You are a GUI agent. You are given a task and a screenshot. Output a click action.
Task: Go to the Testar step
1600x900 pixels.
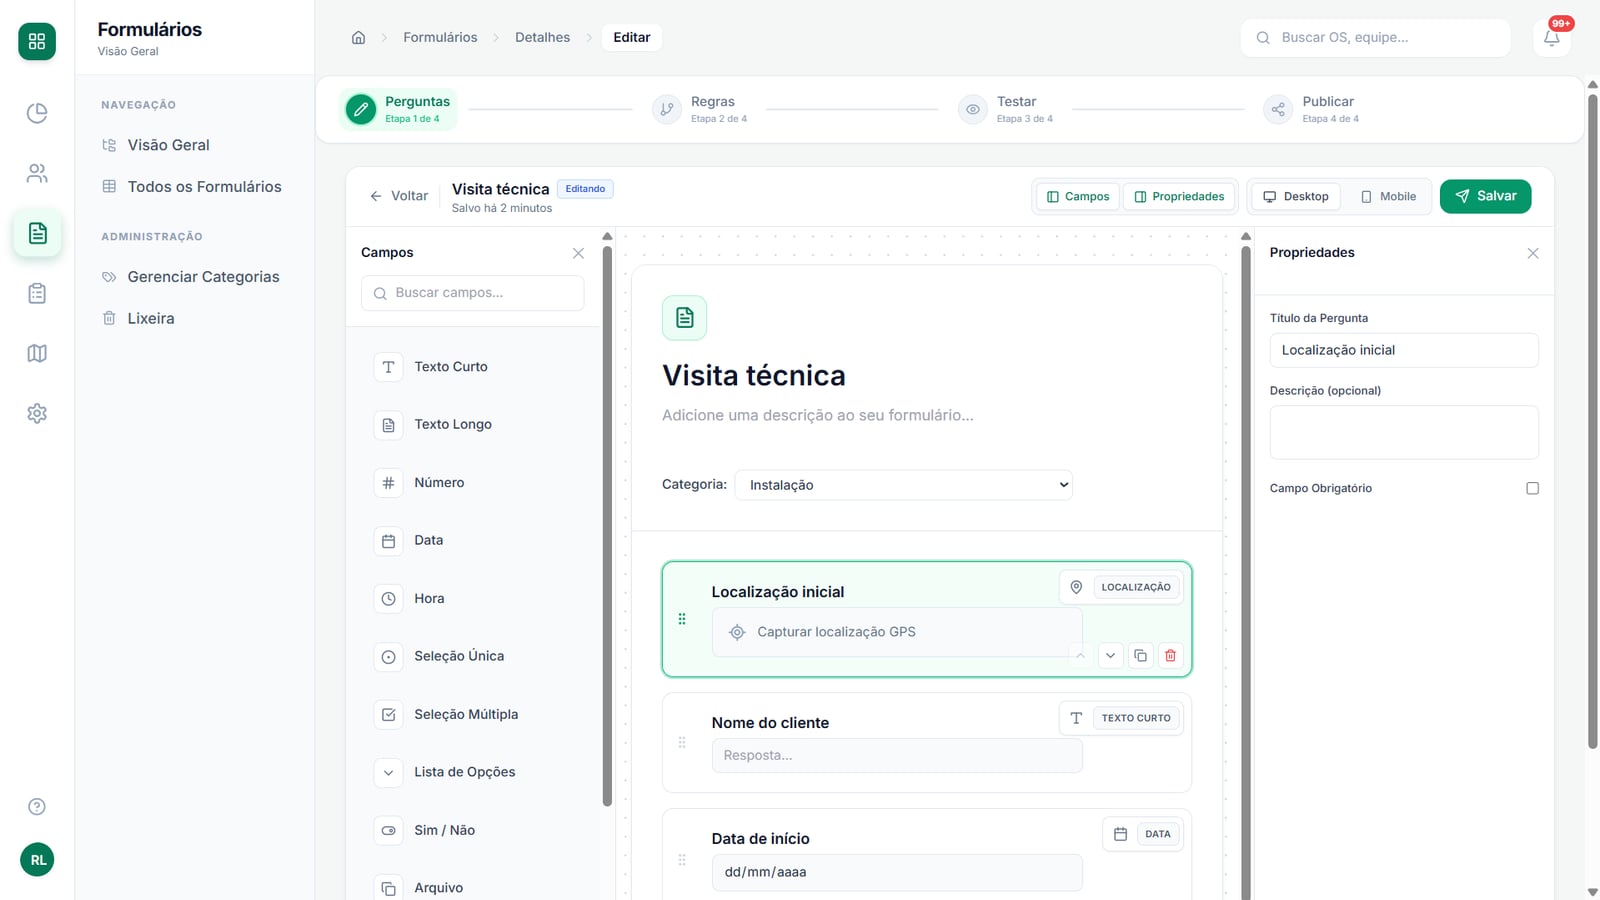point(1006,109)
